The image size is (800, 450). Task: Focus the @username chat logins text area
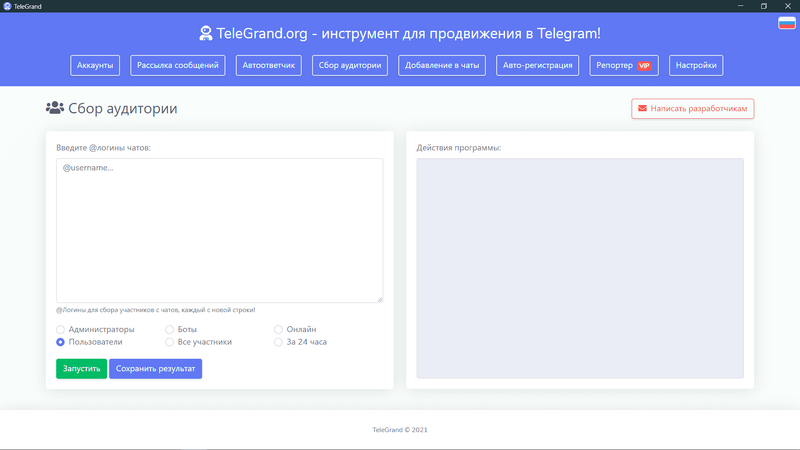pyautogui.click(x=219, y=230)
